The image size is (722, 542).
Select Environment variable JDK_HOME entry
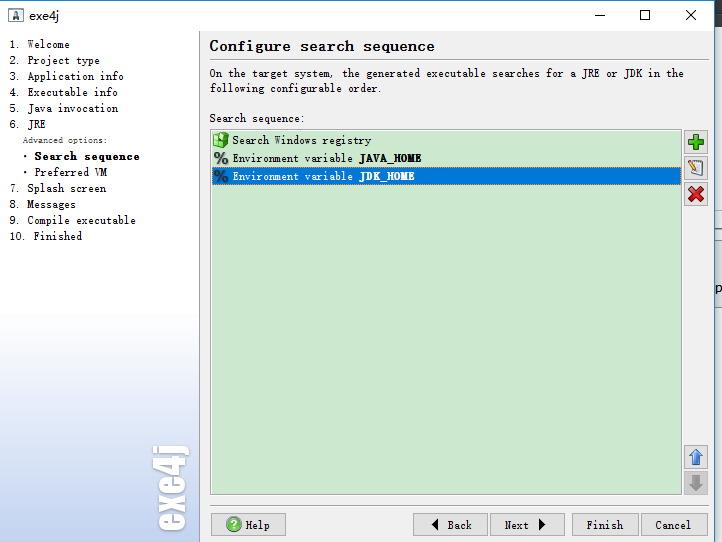pyautogui.click(x=446, y=176)
